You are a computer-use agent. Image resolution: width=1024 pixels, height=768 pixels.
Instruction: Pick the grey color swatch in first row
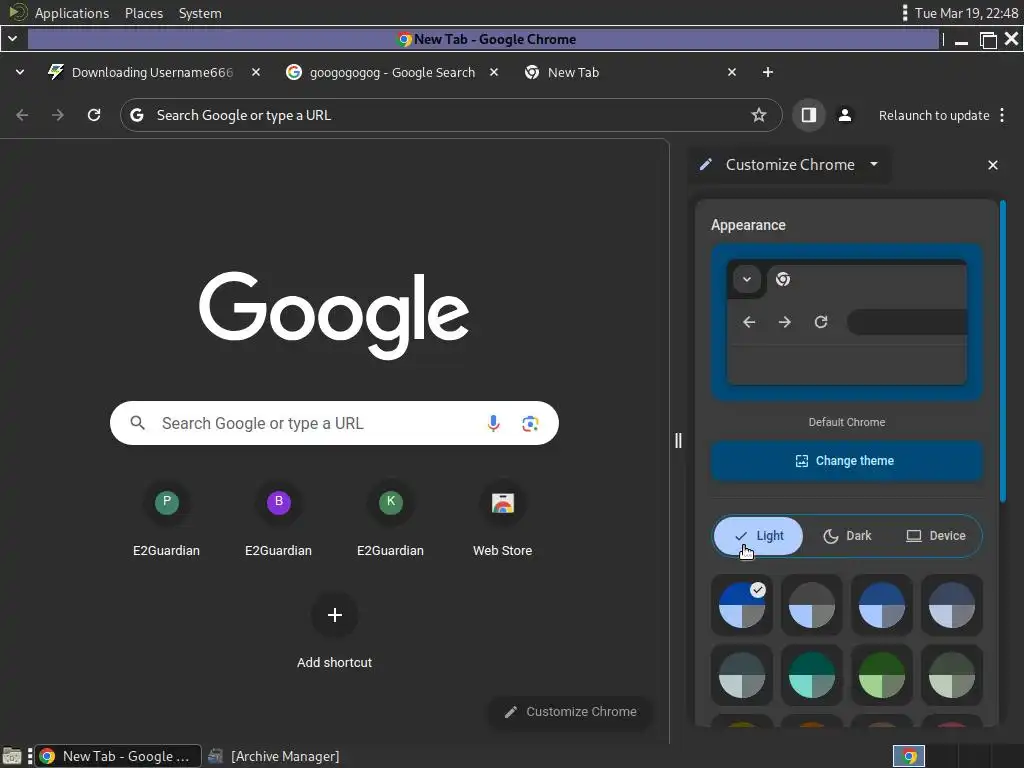tap(812, 605)
